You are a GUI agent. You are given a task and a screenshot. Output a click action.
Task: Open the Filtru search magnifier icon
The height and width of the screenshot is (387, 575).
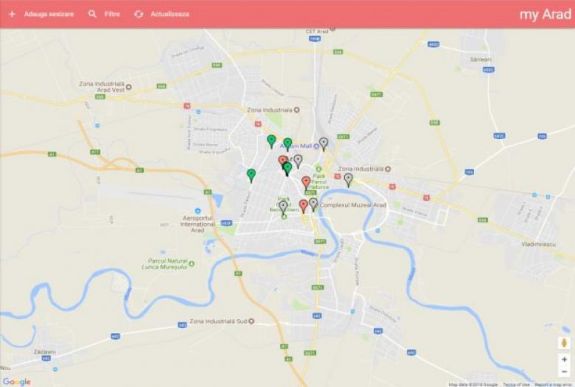(92, 14)
